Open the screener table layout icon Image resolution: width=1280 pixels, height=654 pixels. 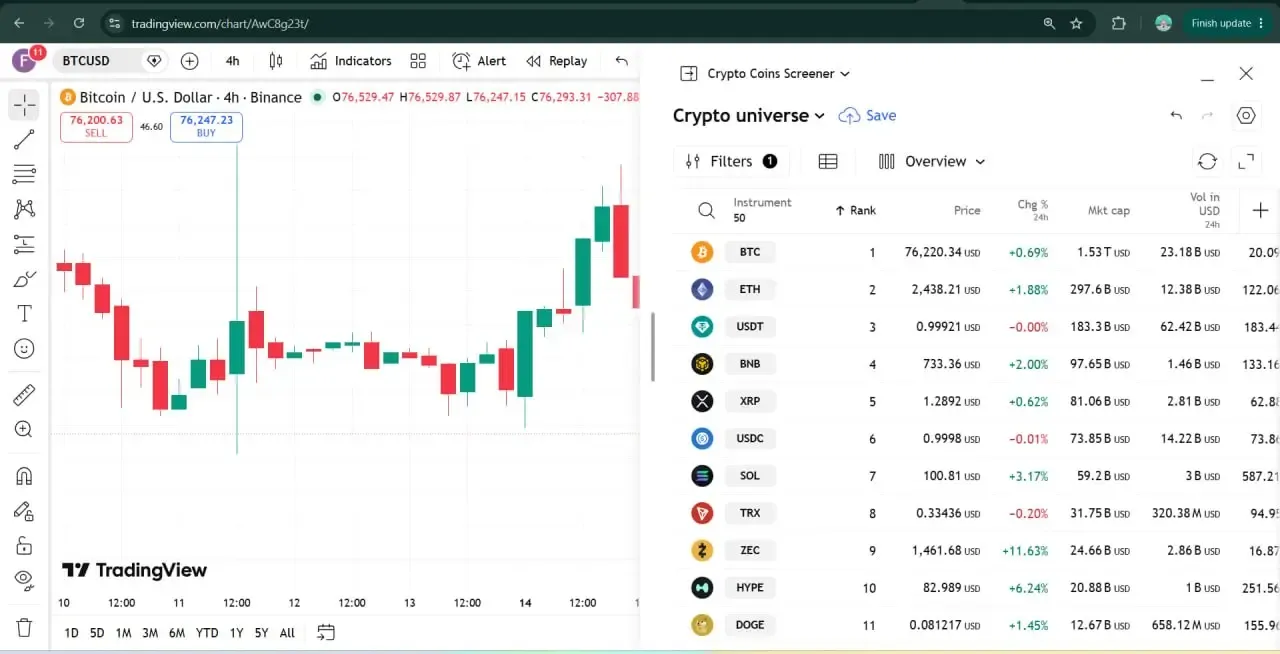(828, 161)
